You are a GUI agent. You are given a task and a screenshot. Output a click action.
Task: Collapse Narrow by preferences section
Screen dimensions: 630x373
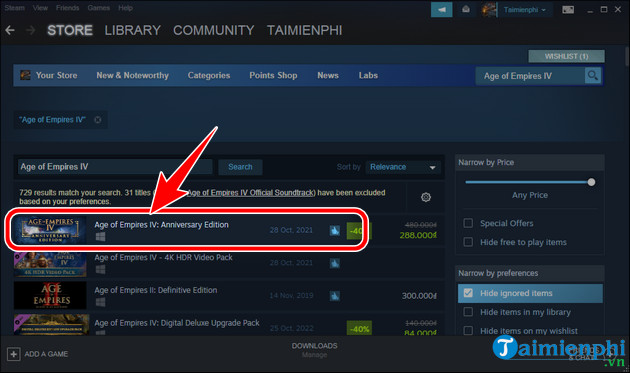click(x=530, y=273)
